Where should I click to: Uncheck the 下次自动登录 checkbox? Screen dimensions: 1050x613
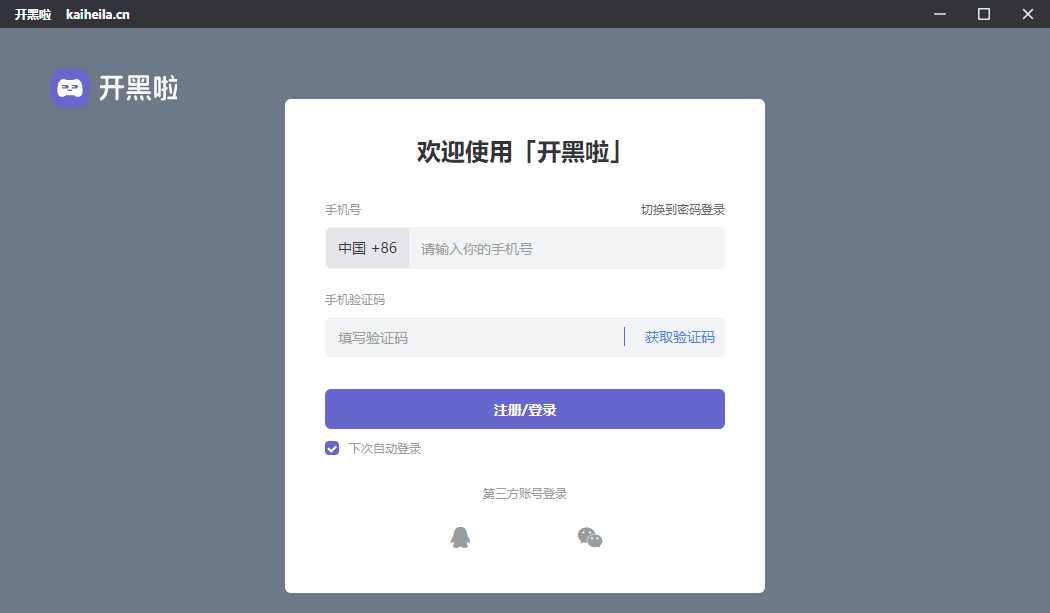point(332,448)
